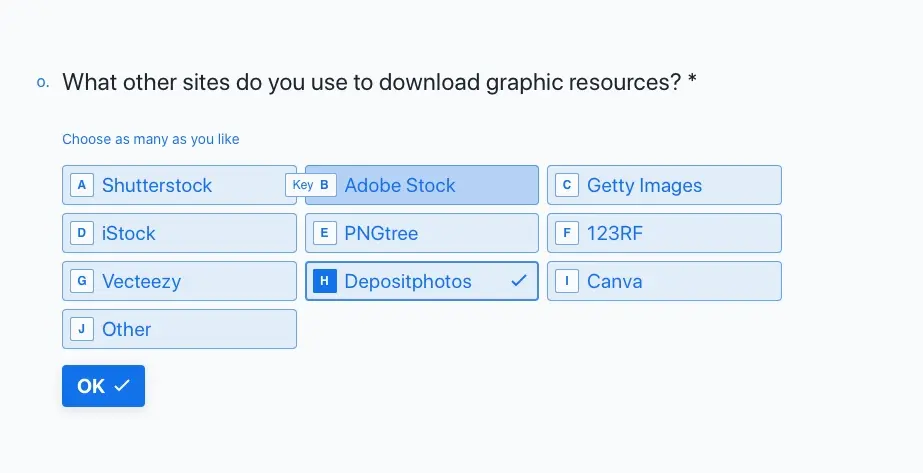
Task: Click the highlighted H key badge
Action: [x=324, y=281]
